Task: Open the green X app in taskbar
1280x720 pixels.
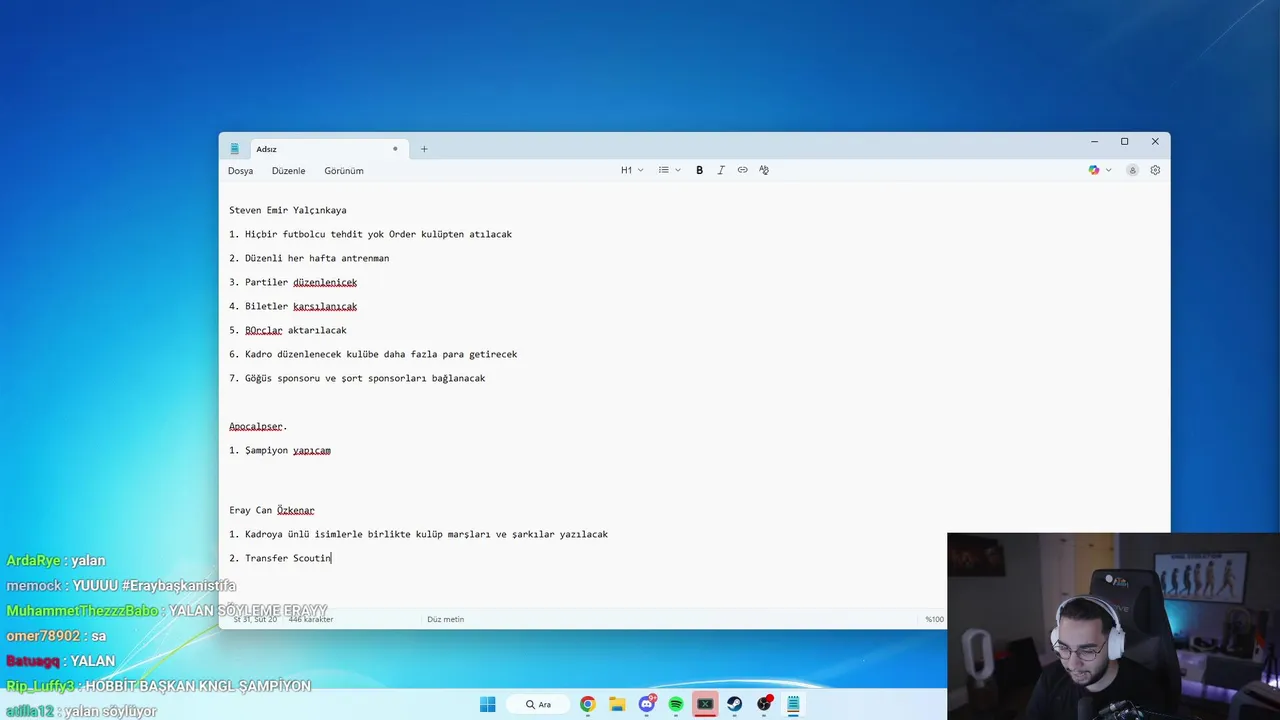Action: pos(705,704)
